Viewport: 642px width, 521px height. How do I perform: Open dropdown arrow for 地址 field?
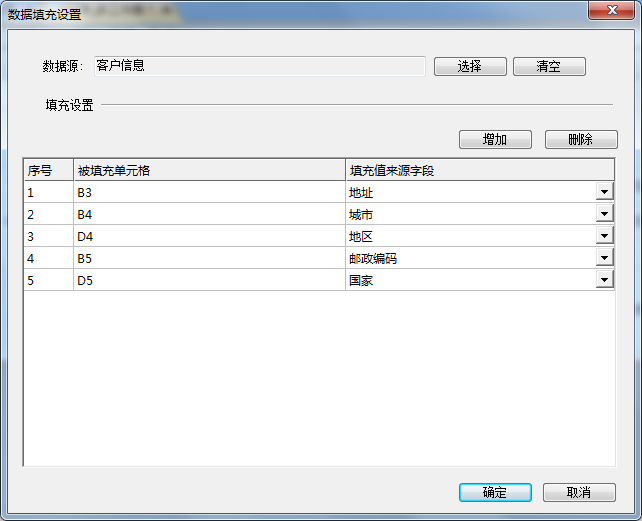604,192
